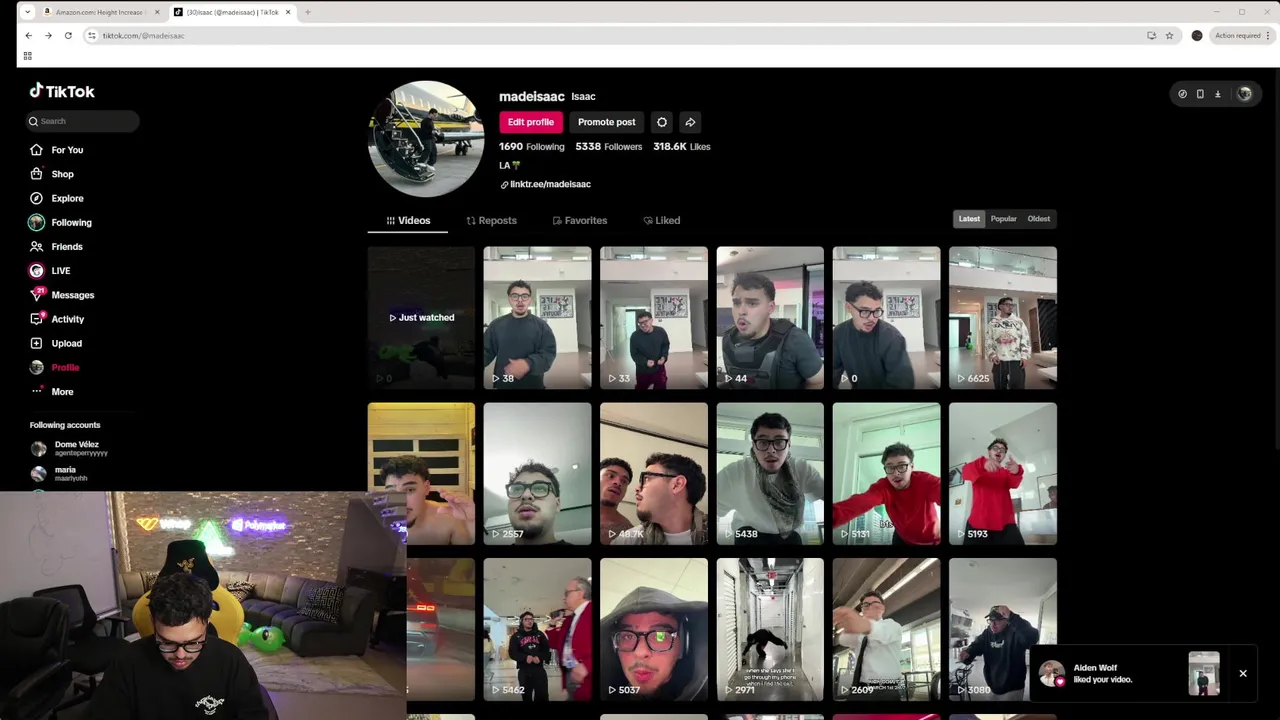Screen dimensions: 1280x720
Task: Open the video with 2557 views
Action: pyautogui.click(x=537, y=474)
